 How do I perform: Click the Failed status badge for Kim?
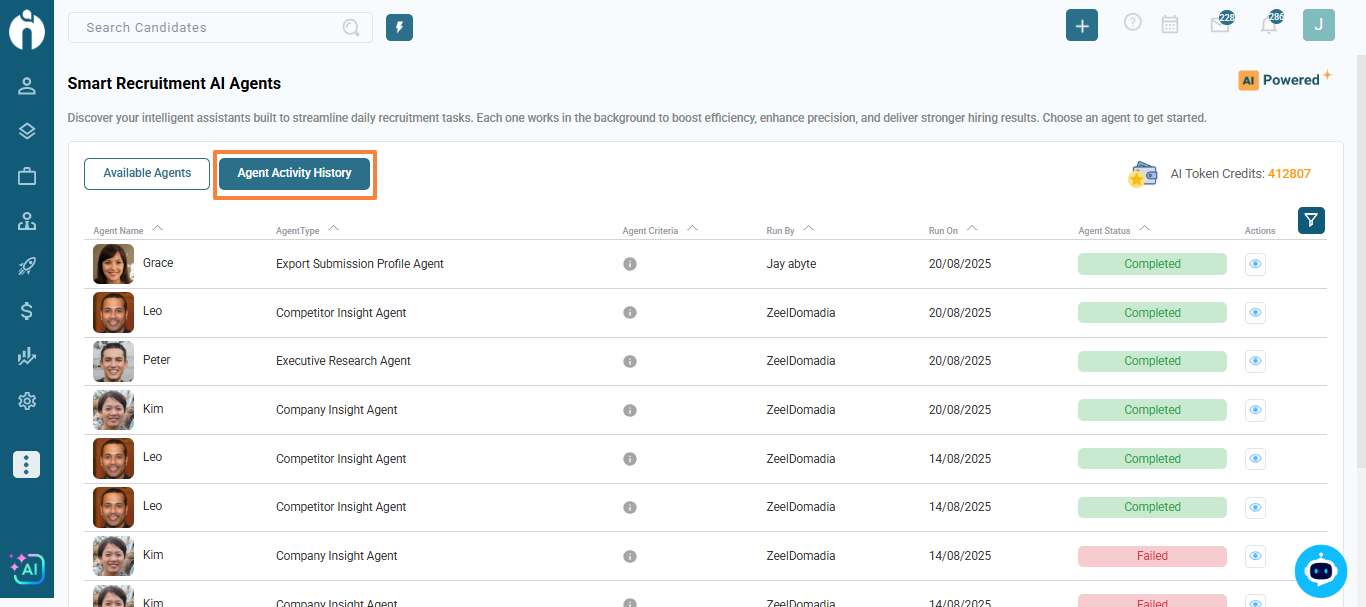click(x=1152, y=556)
